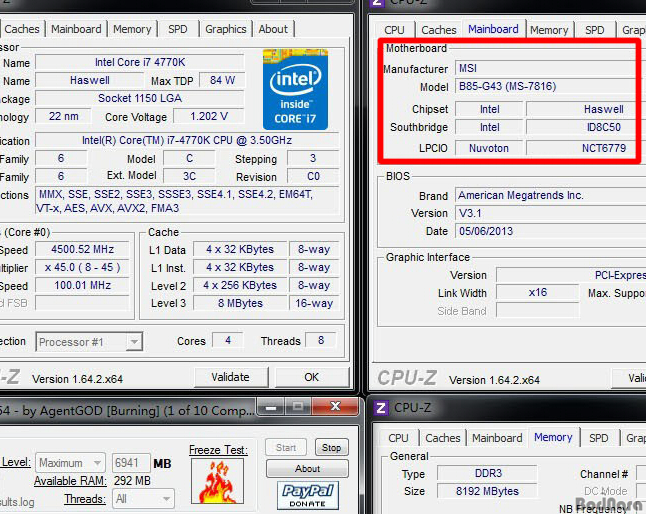Click the Max TDP value 84 W
The width and height of the screenshot is (646, 514).
(222, 80)
